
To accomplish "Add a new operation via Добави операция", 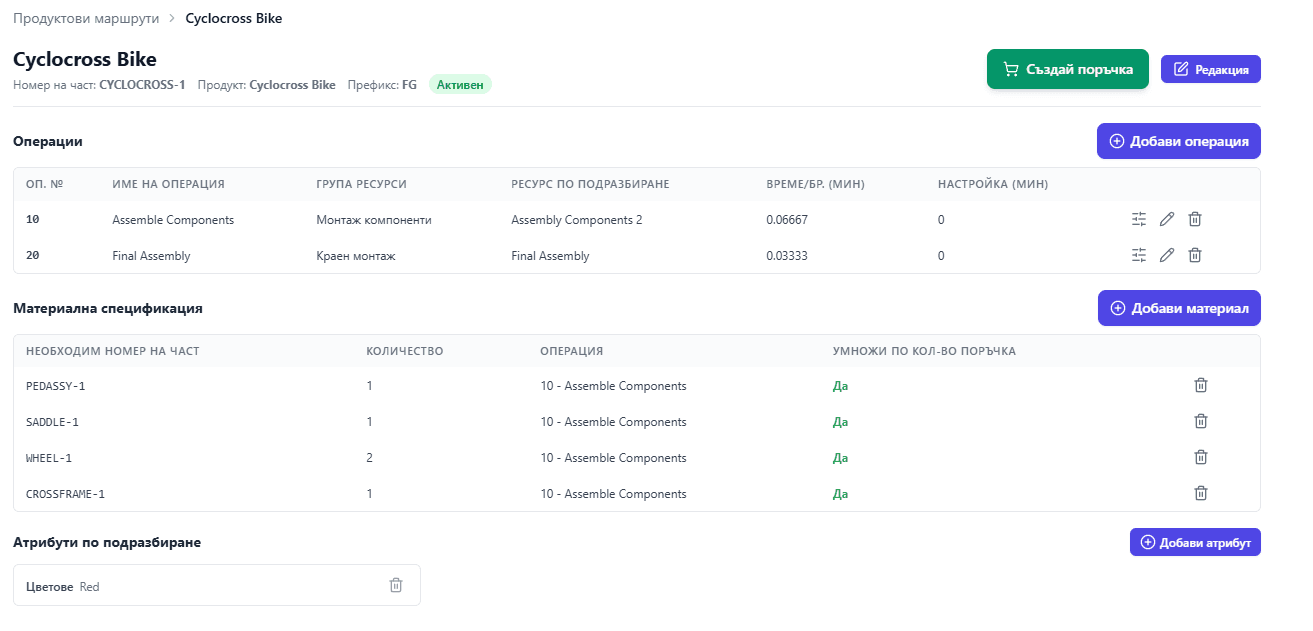I will click(x=1178, y=141).
